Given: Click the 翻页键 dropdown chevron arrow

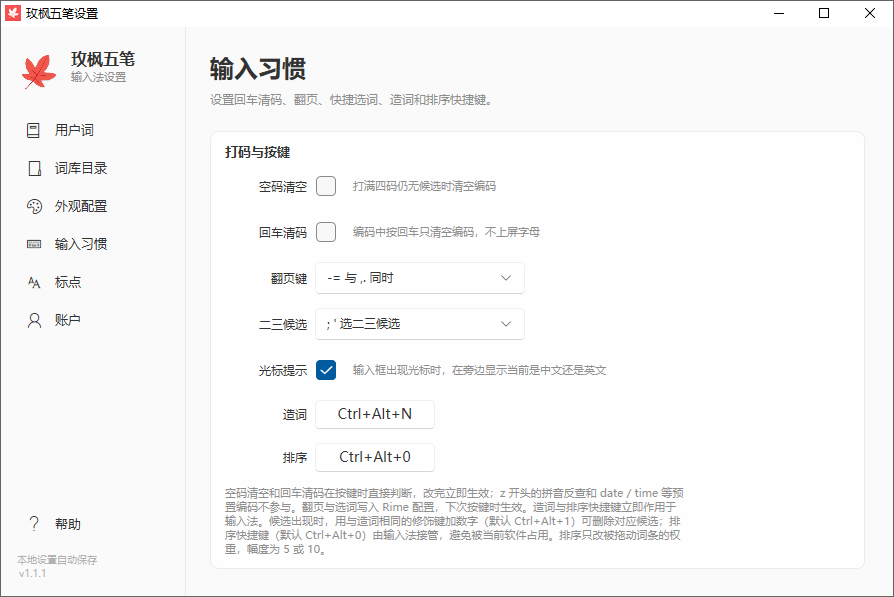Looking at the screenshot, I should (506, 278).
